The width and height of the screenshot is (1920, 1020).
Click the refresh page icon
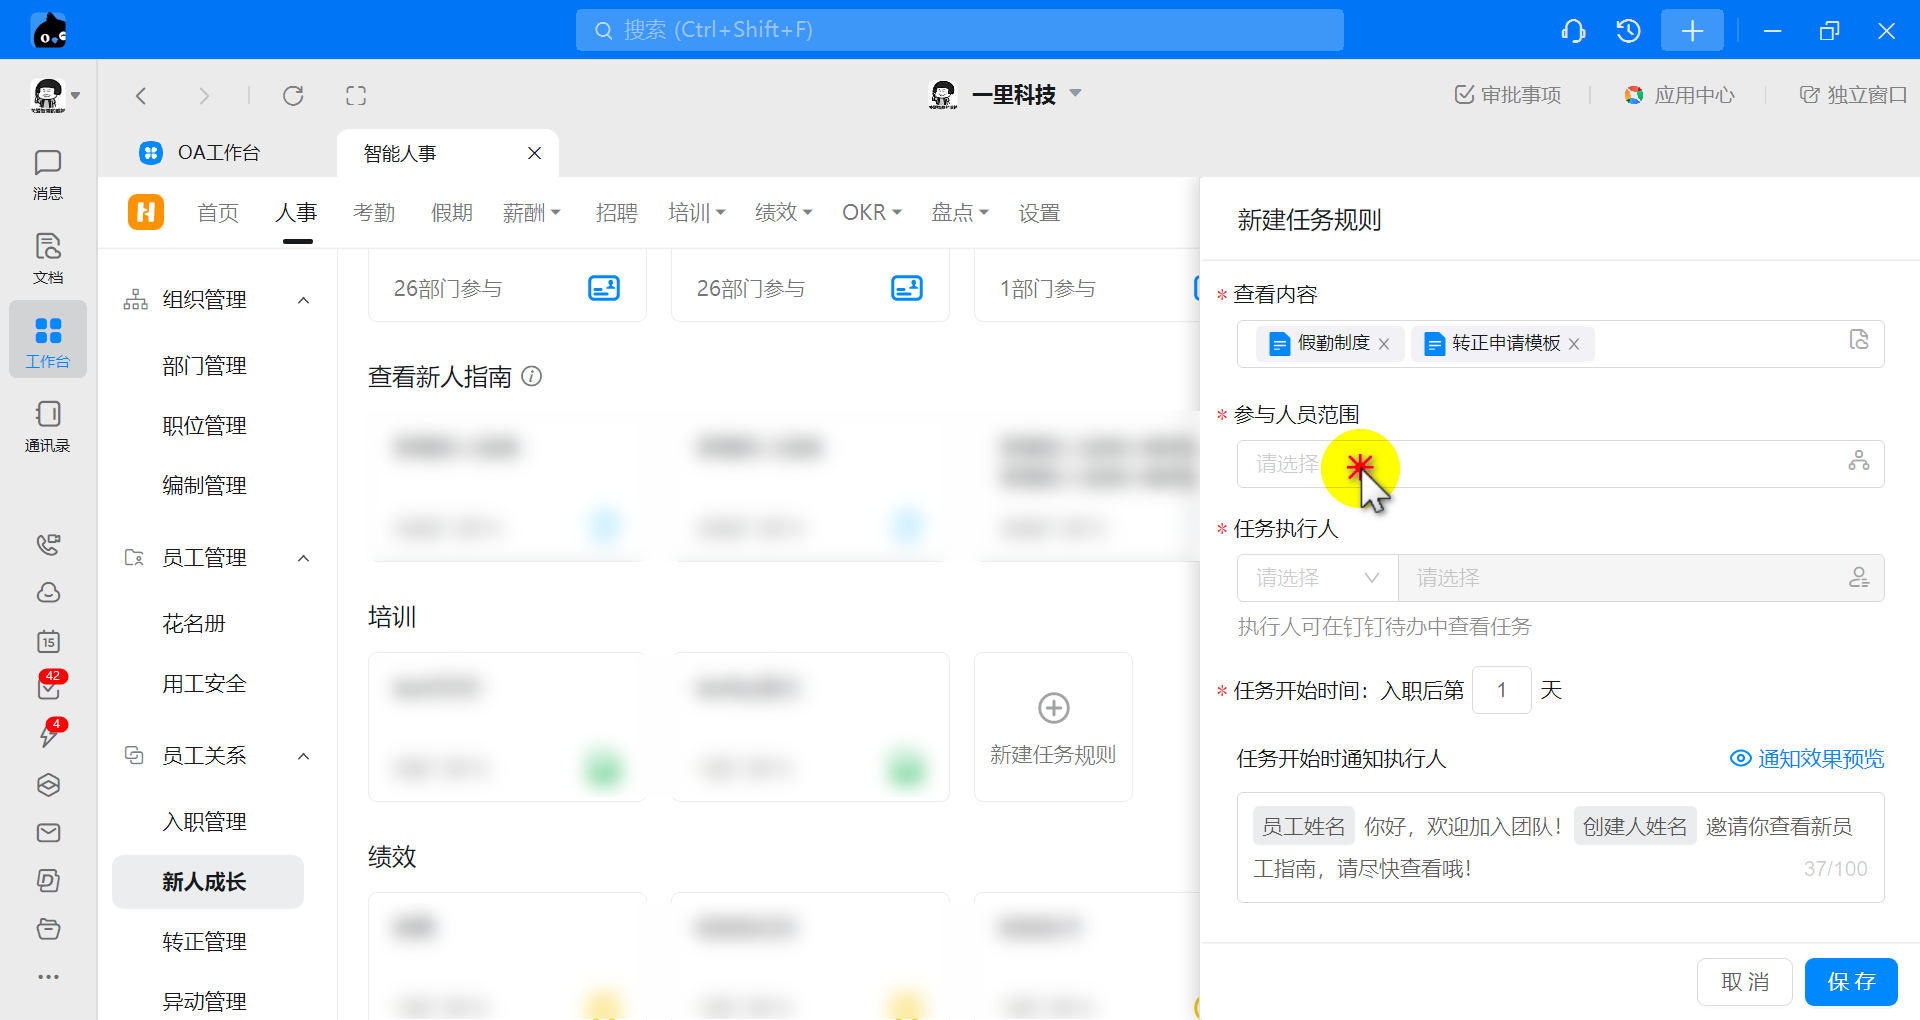[x=293, y=96]
